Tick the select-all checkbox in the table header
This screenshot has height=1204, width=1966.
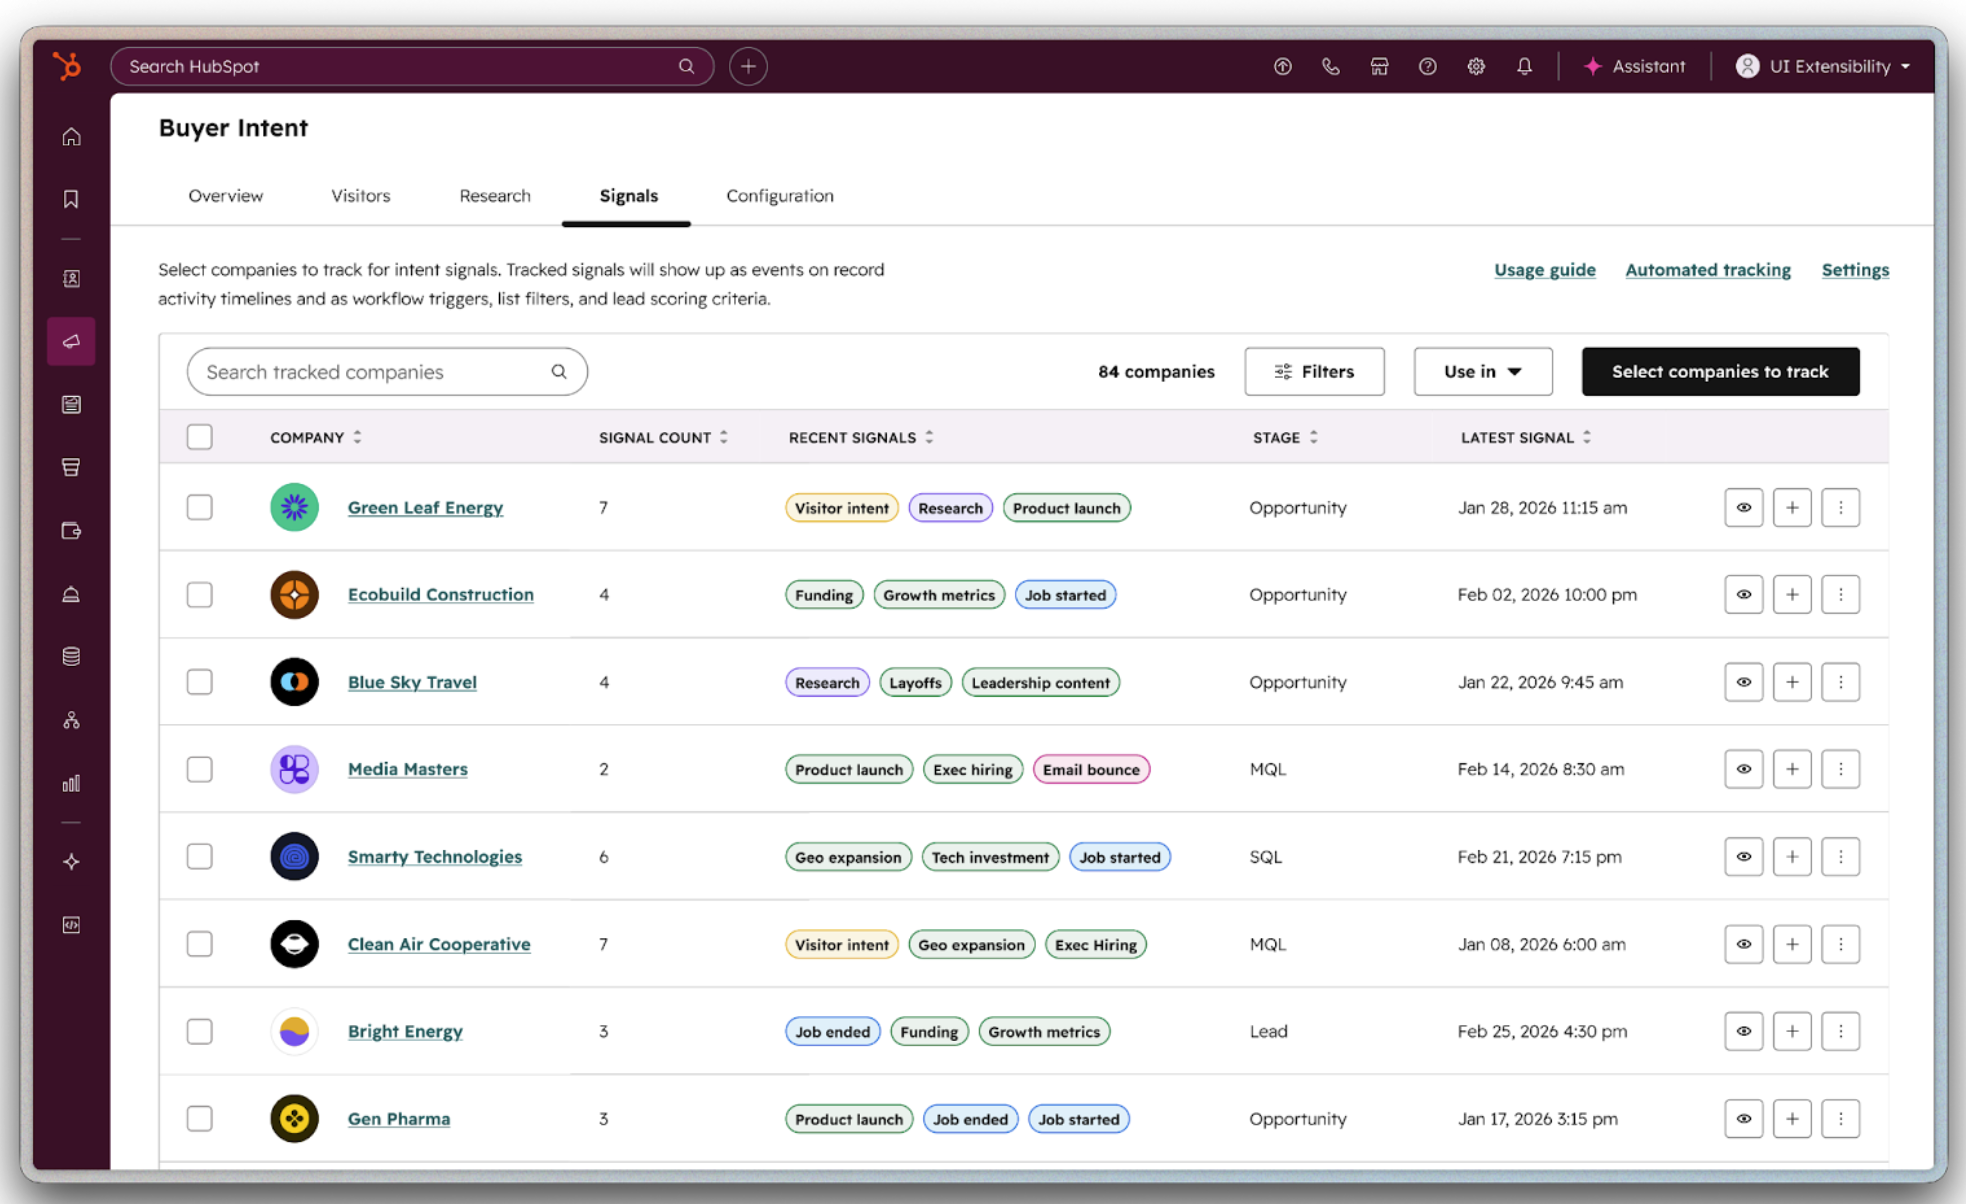200,437
